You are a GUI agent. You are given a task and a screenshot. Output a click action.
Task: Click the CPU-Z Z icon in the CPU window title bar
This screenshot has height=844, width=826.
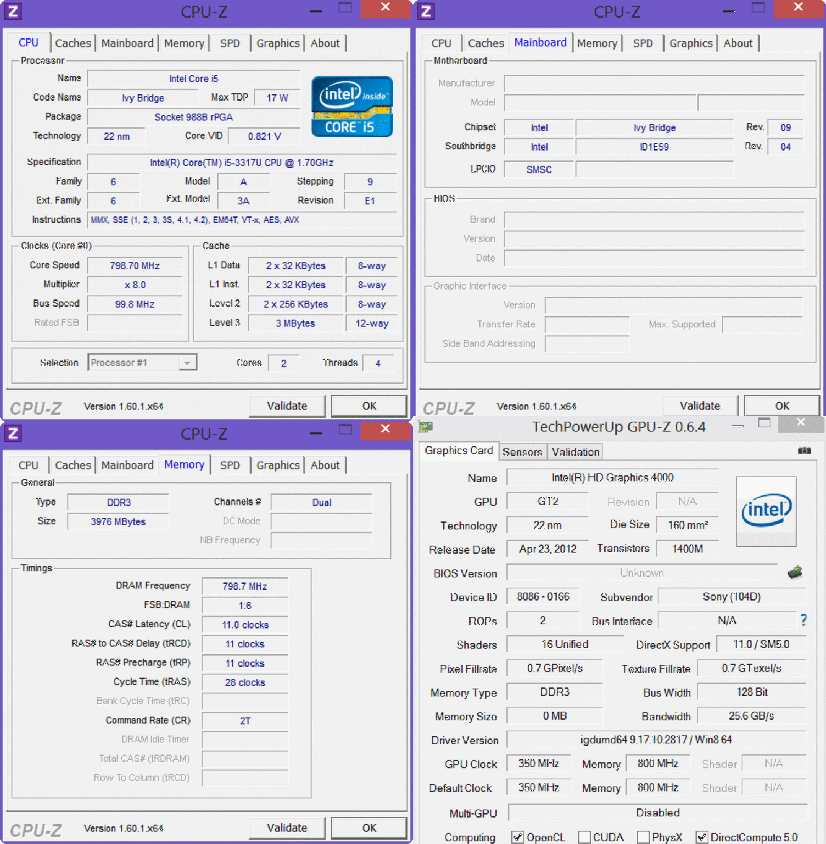(13, 11)
